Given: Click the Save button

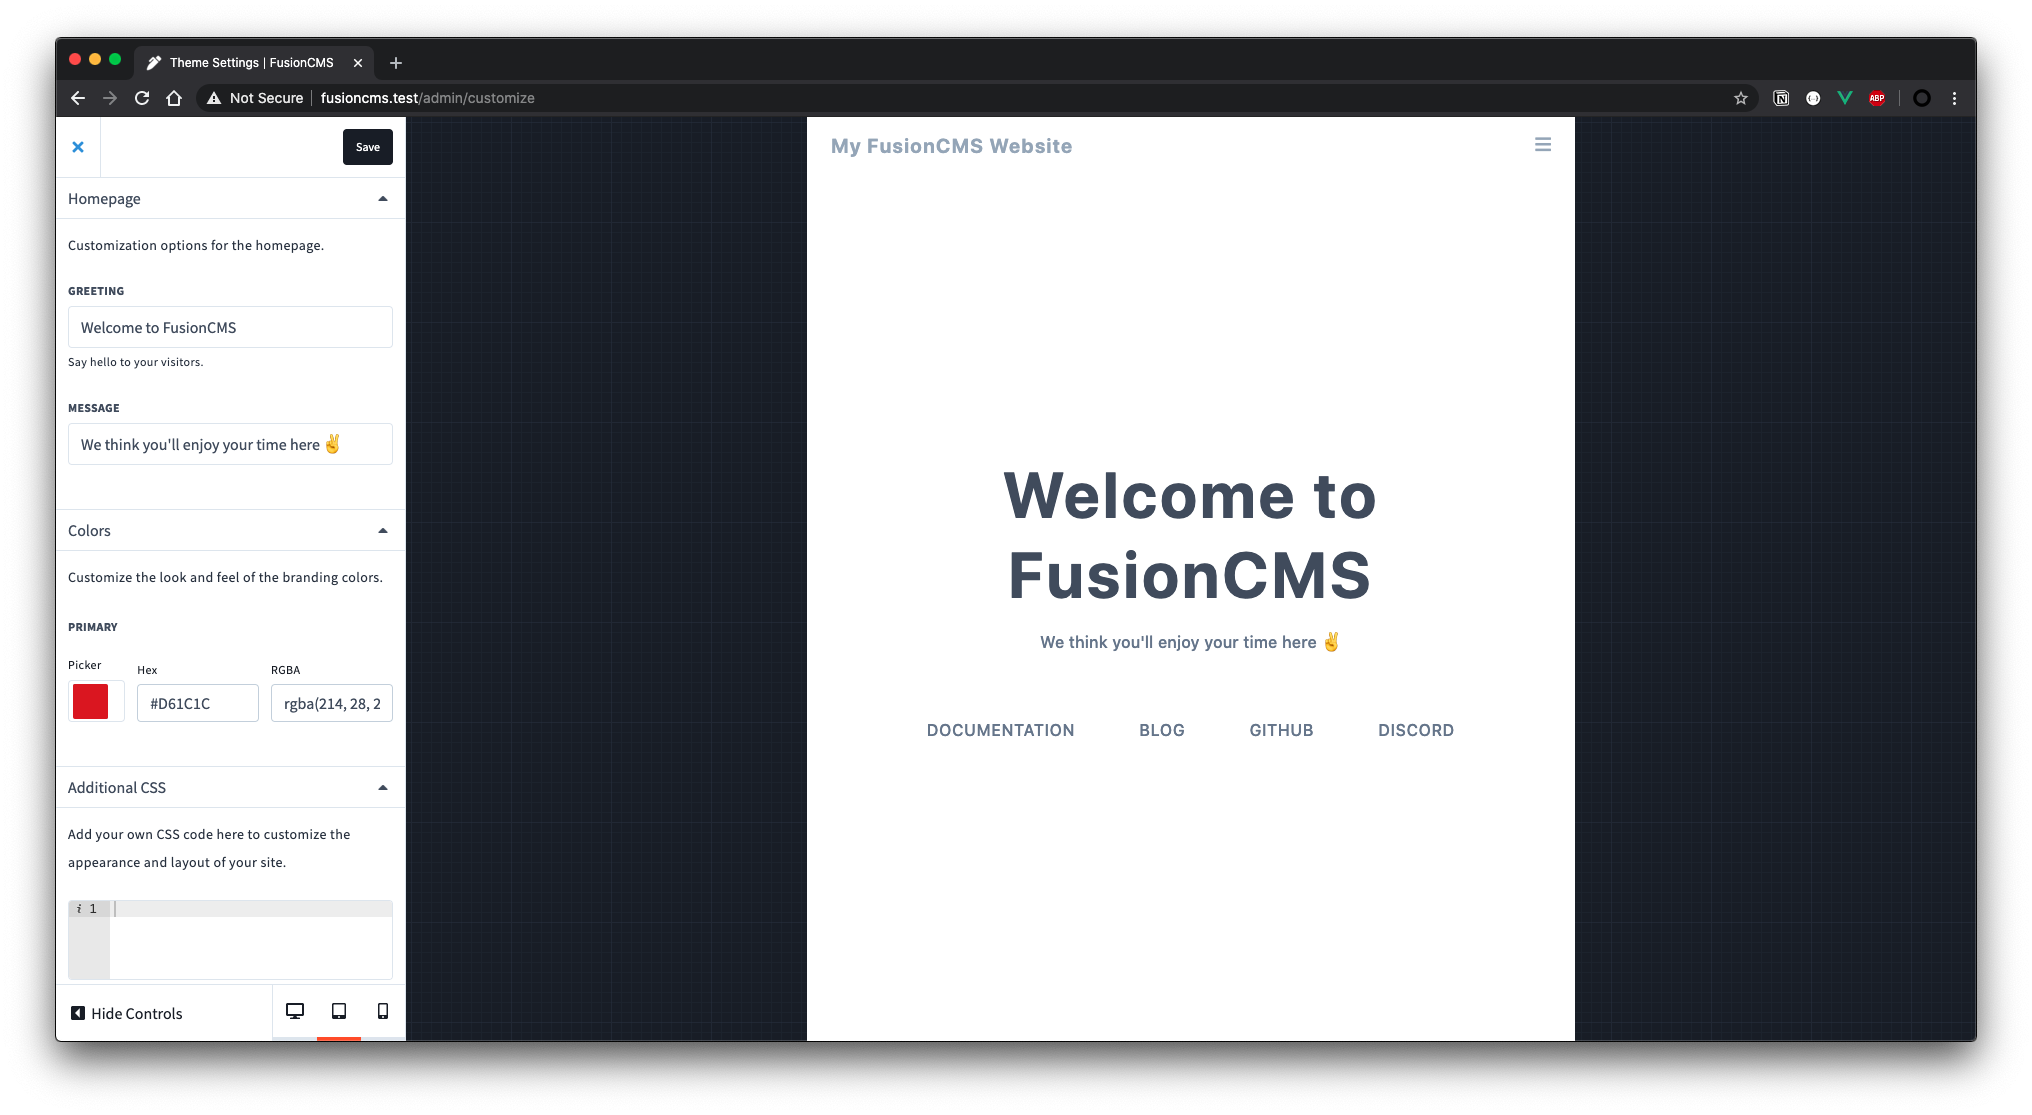Looking at the screenshot, I should 367,147.
